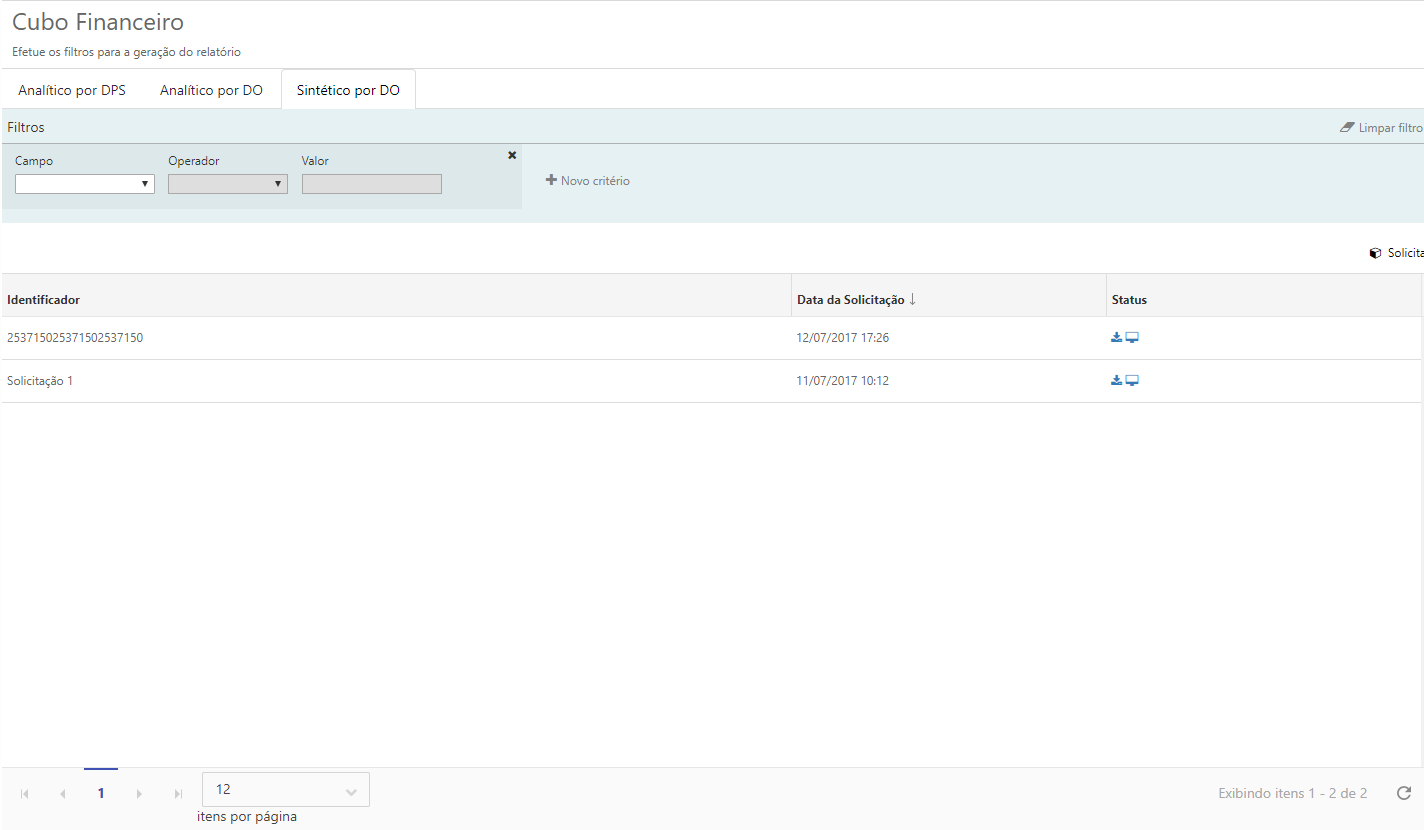Download the Solicitação 1 report
Viewport: 1424px width, 830px height.
[x=1116, y=381]
